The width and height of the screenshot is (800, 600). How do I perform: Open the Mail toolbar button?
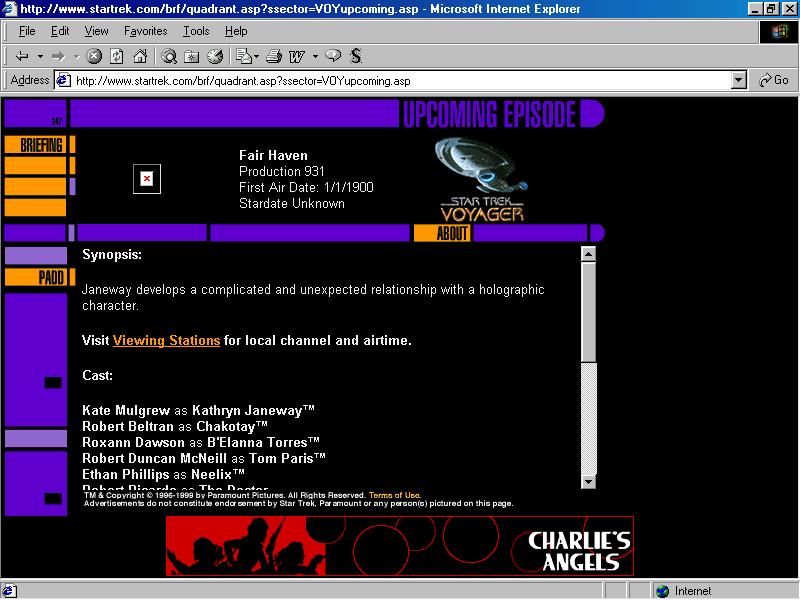click(245, 56)
